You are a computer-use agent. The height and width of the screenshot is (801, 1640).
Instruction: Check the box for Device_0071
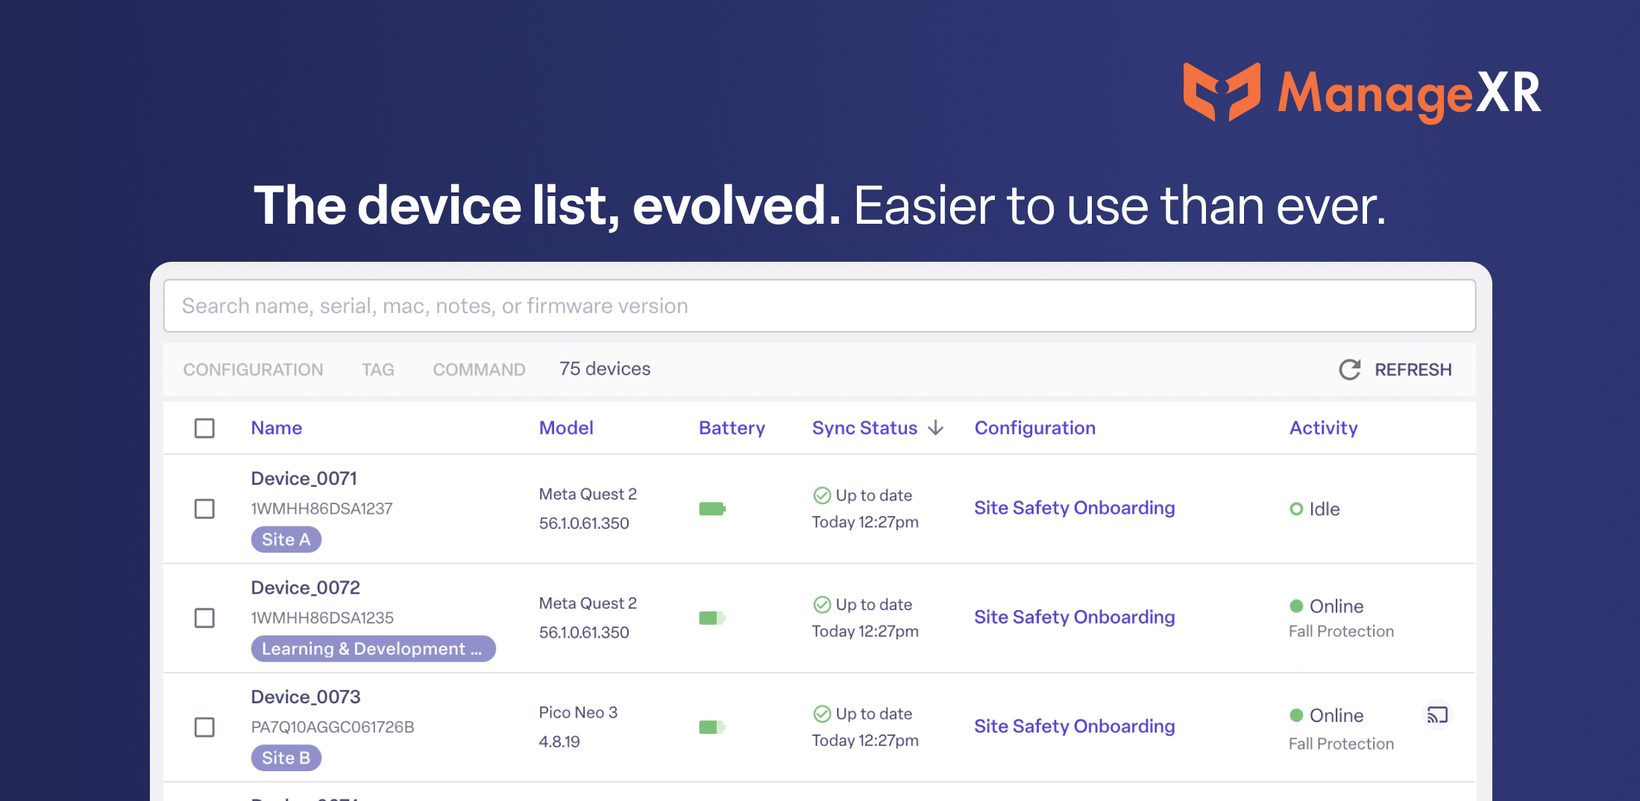(x=205, y=509)
